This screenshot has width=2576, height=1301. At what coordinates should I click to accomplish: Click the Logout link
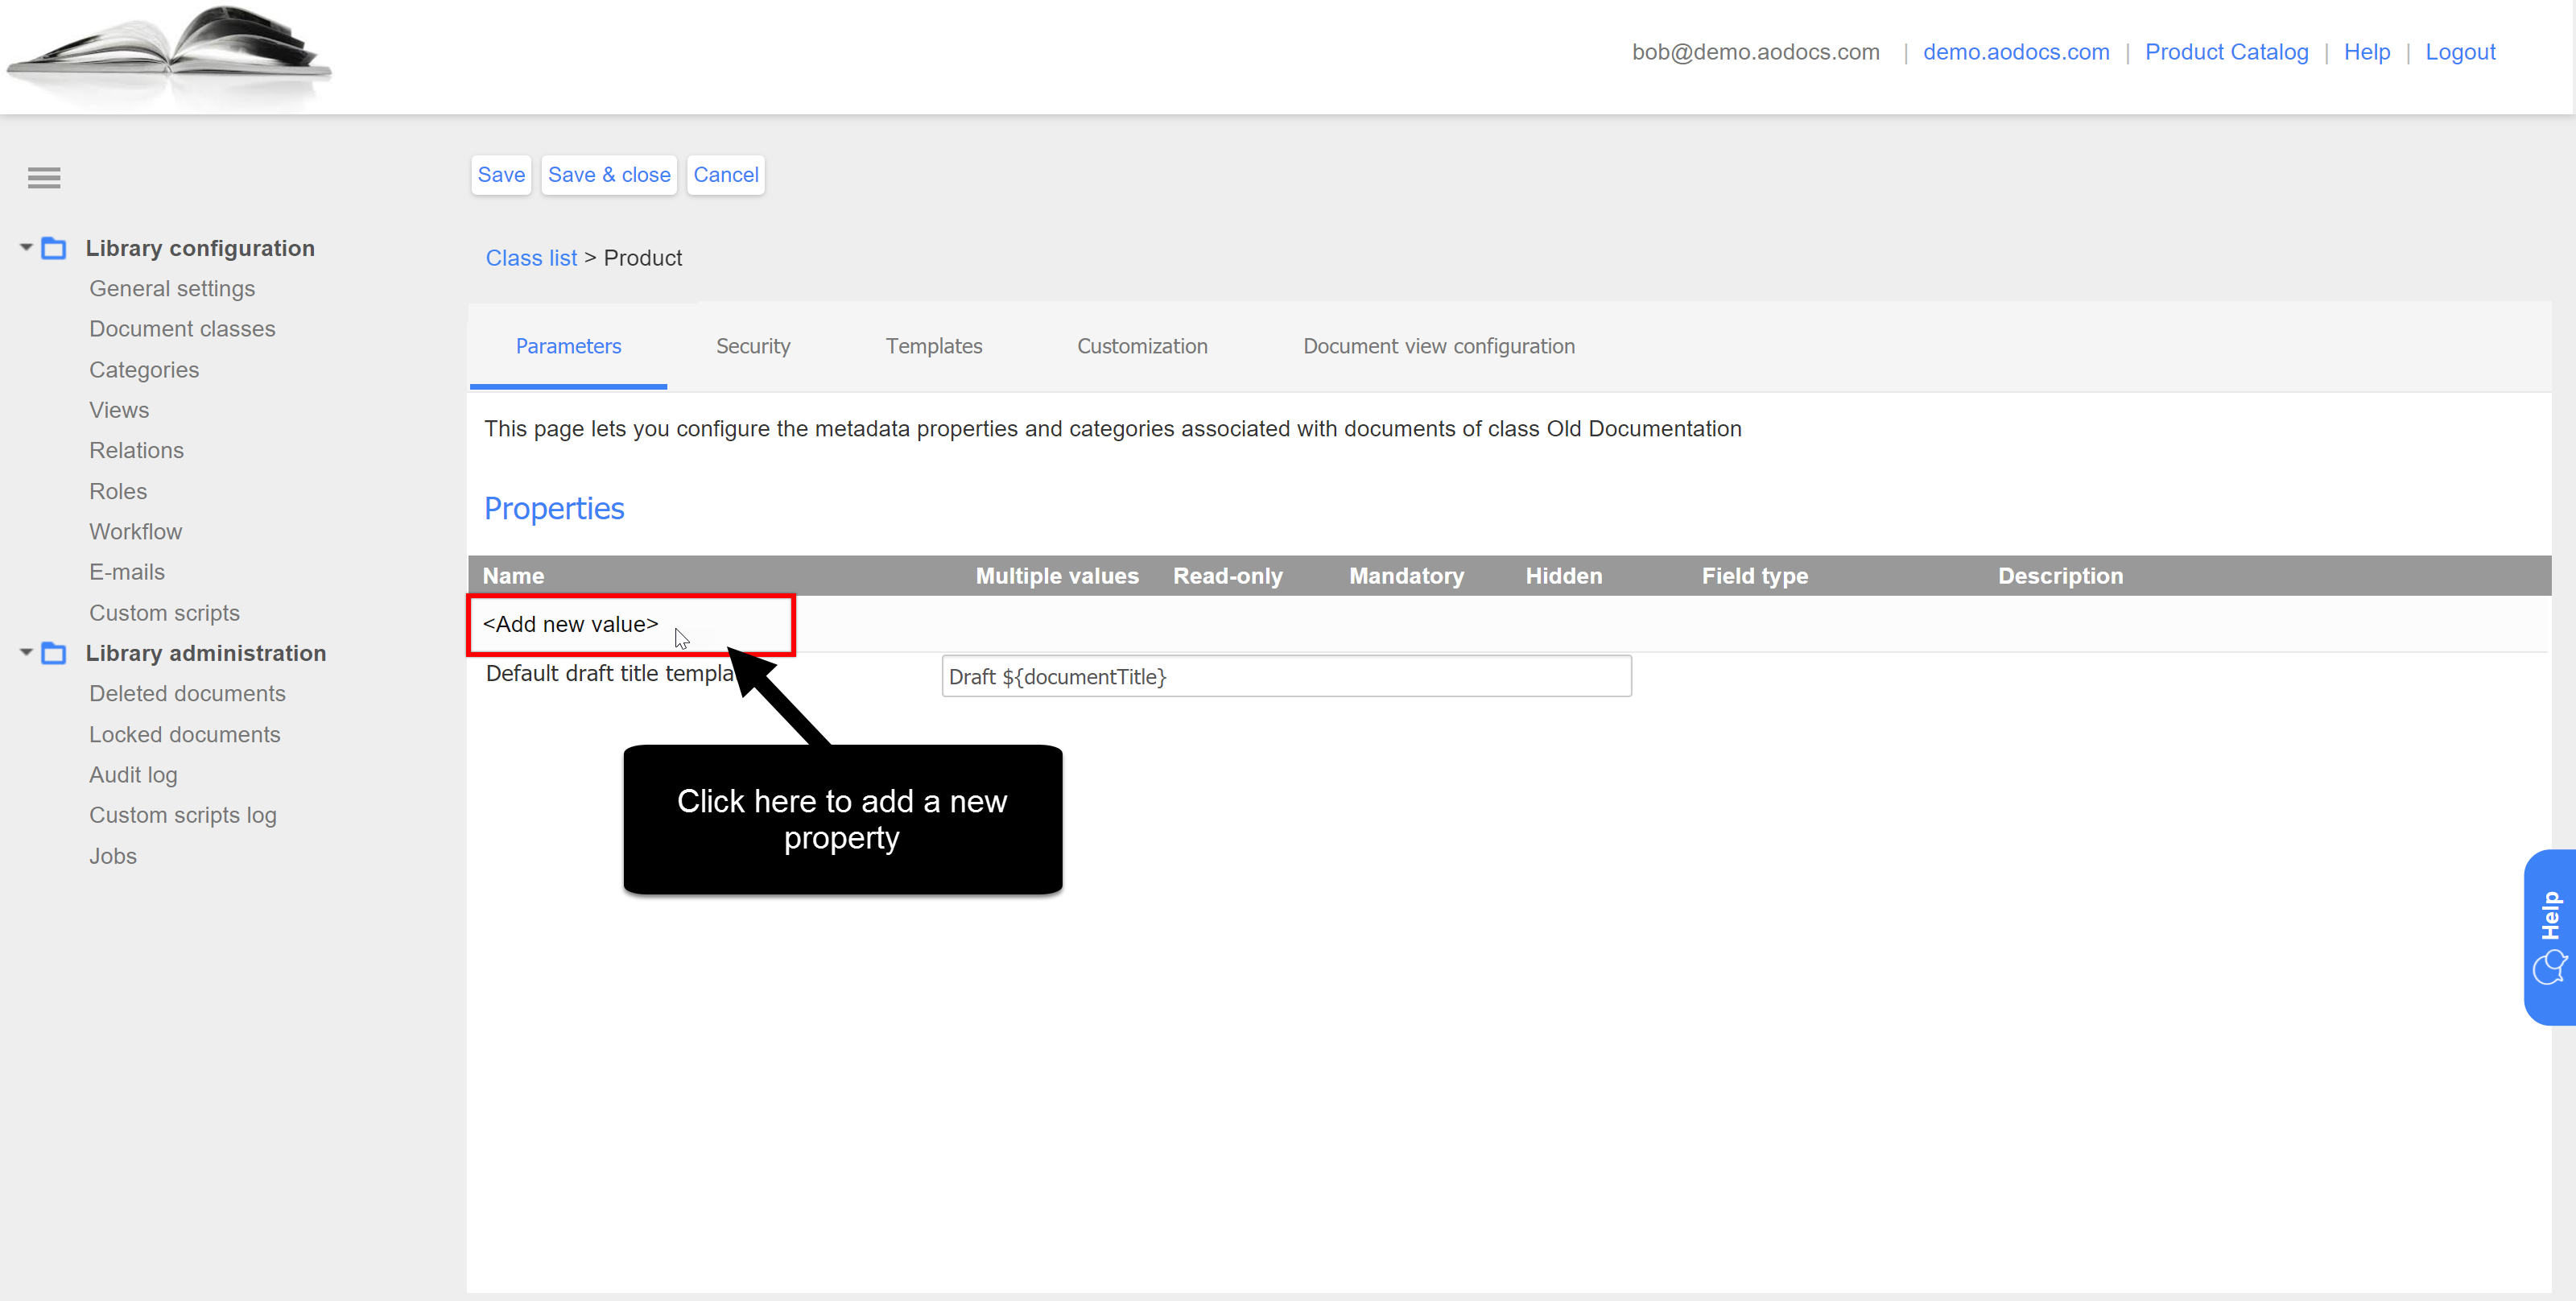click(x=2460, y=52)
